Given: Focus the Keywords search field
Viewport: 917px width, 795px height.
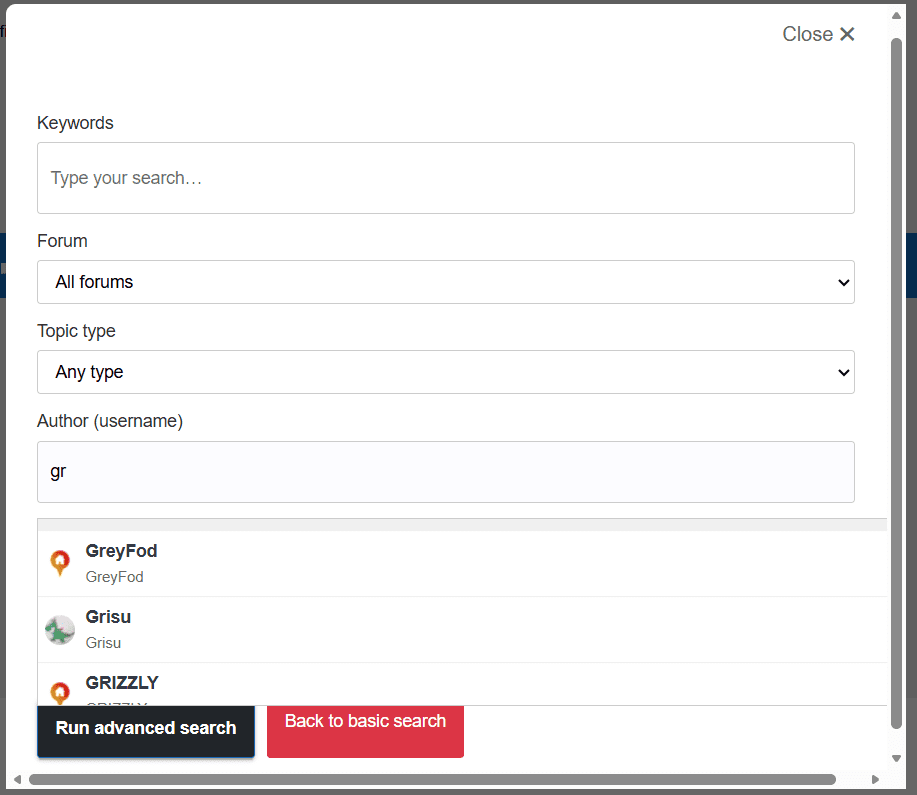Looking at the screenshot, I should (445, 178).
